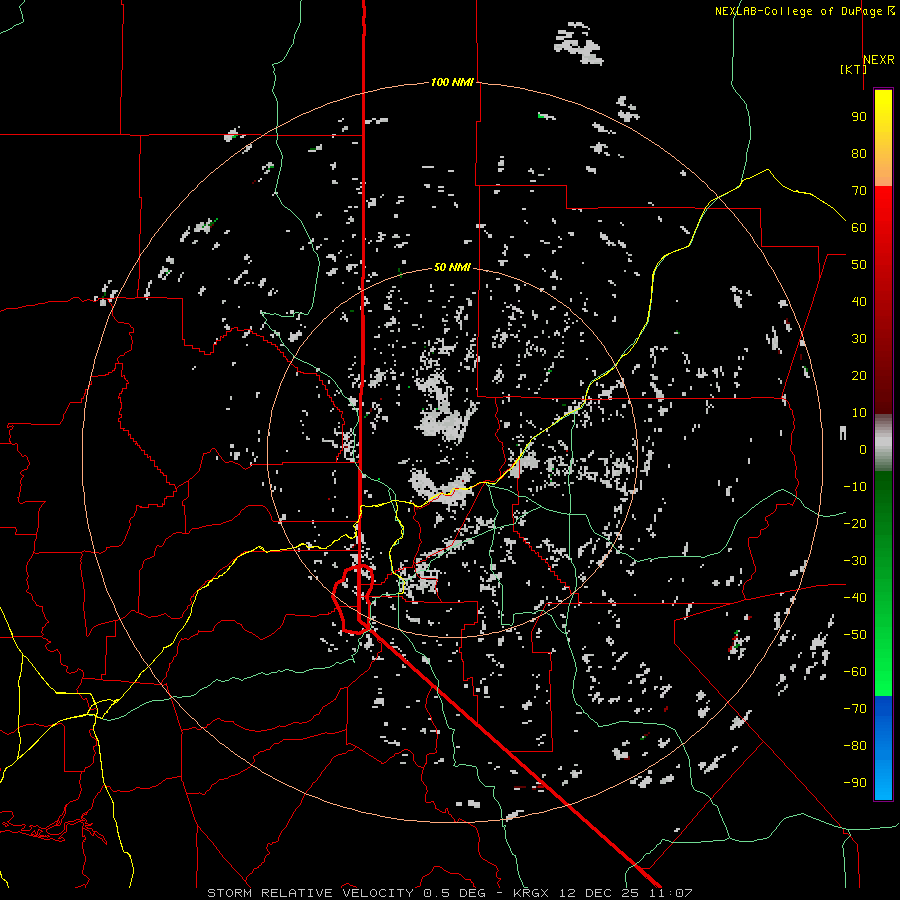The height and width of the screenshot is (900, 900).
Task: Click the -10 value on velocity scale
Action: point(855,487)
